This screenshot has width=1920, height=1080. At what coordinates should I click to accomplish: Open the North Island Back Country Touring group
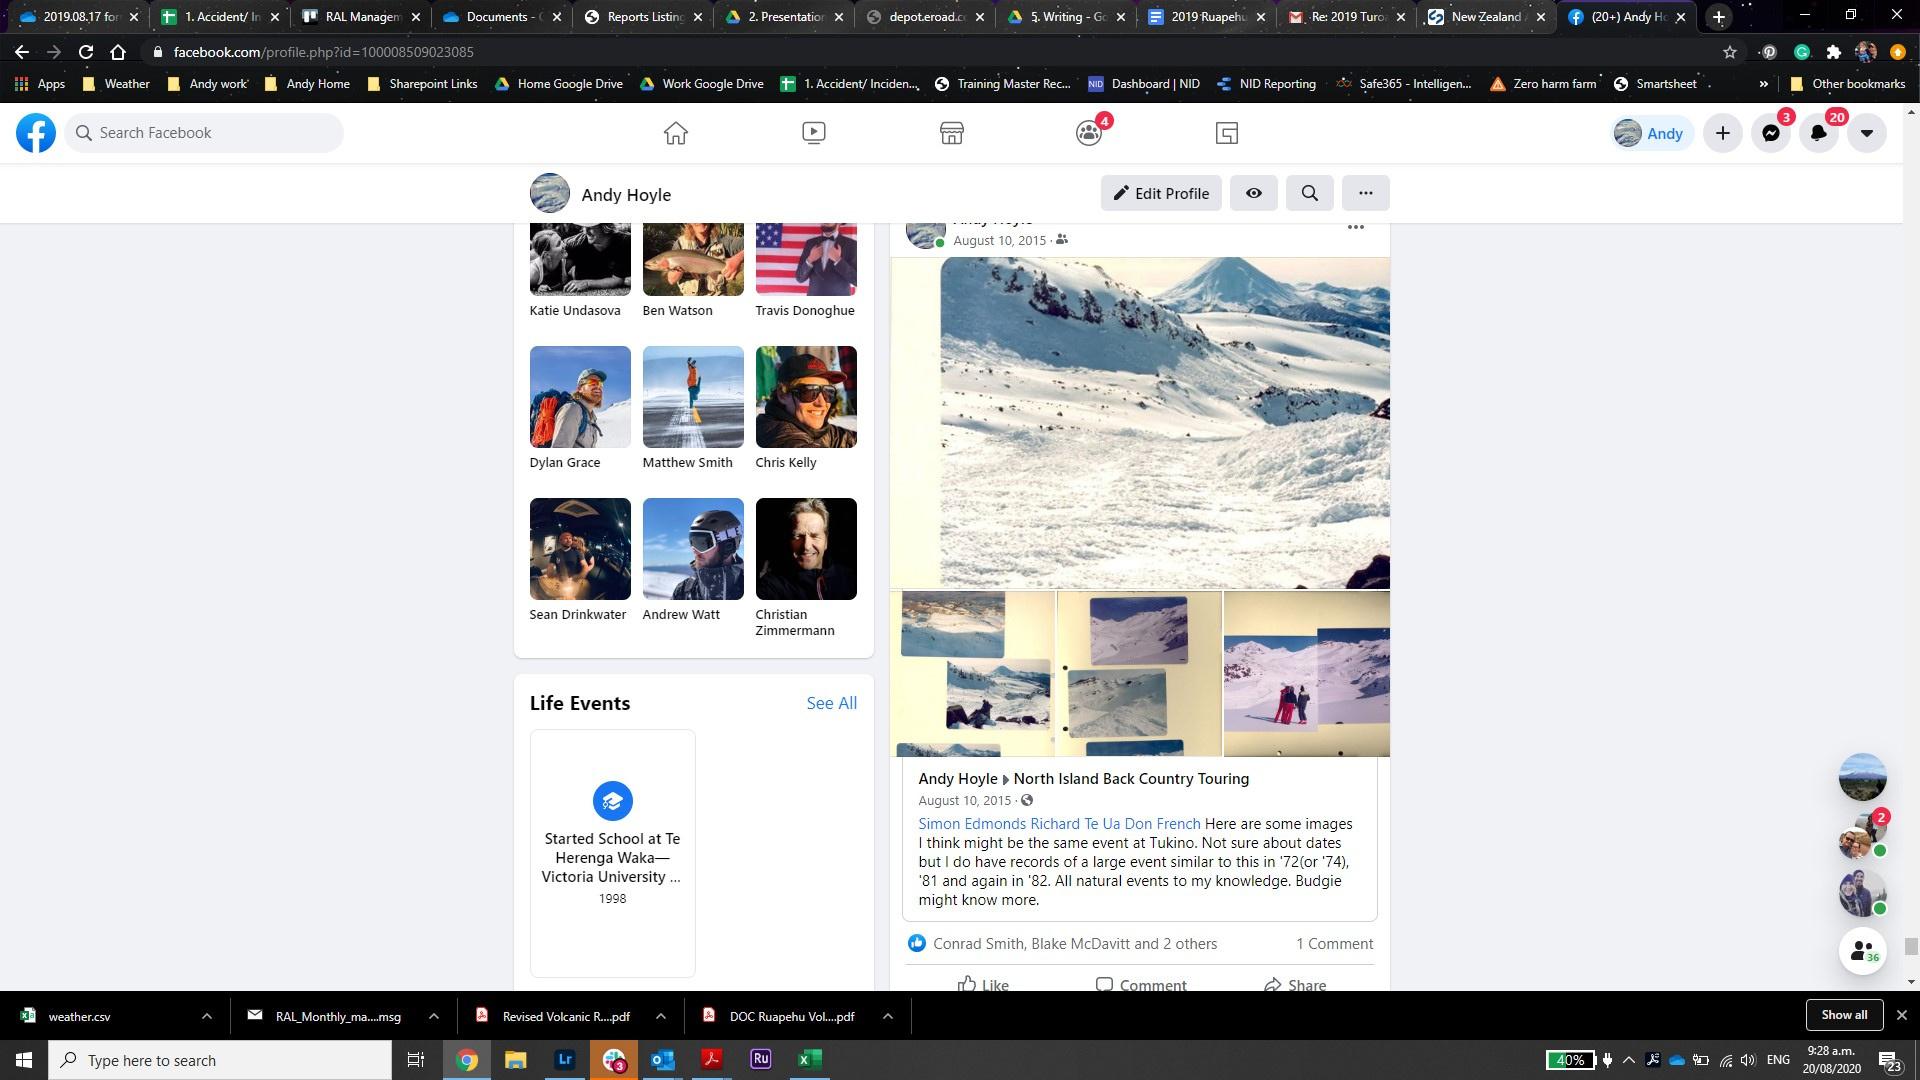1131,779
